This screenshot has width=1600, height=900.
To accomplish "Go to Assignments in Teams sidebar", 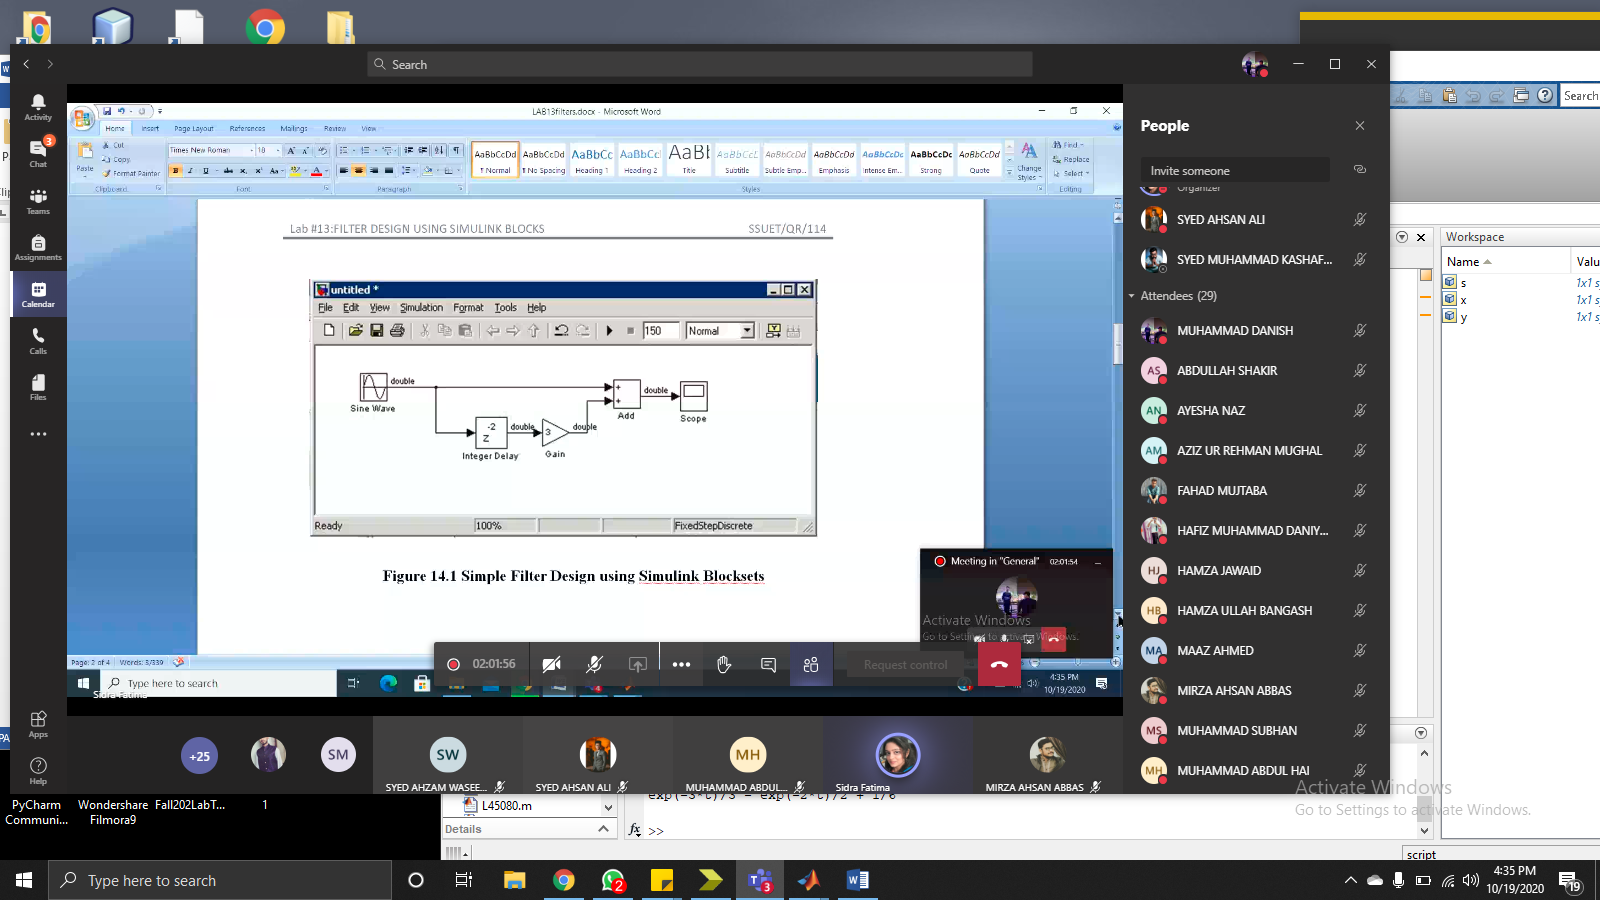I will coord(38,248).
